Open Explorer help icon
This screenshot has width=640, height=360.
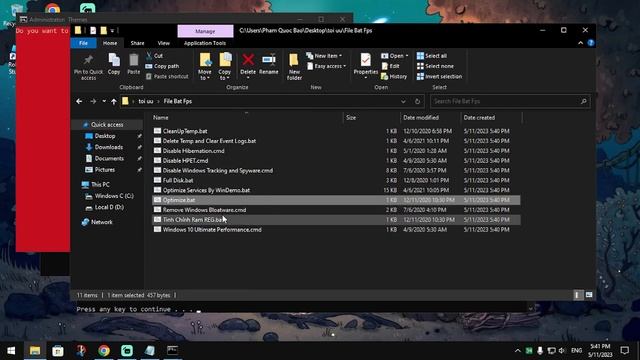pyautogui.click(x=591, y=43)
